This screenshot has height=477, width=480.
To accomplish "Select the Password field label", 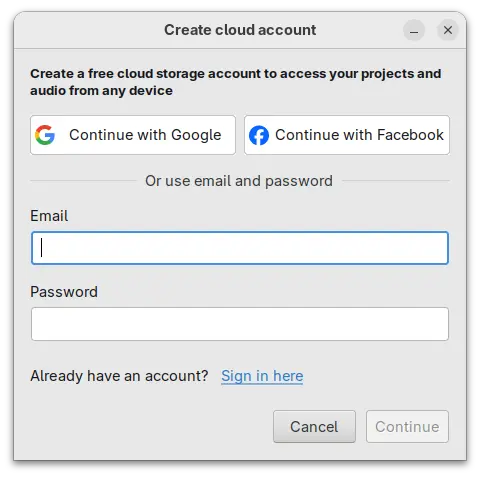I will pos(64,292).
